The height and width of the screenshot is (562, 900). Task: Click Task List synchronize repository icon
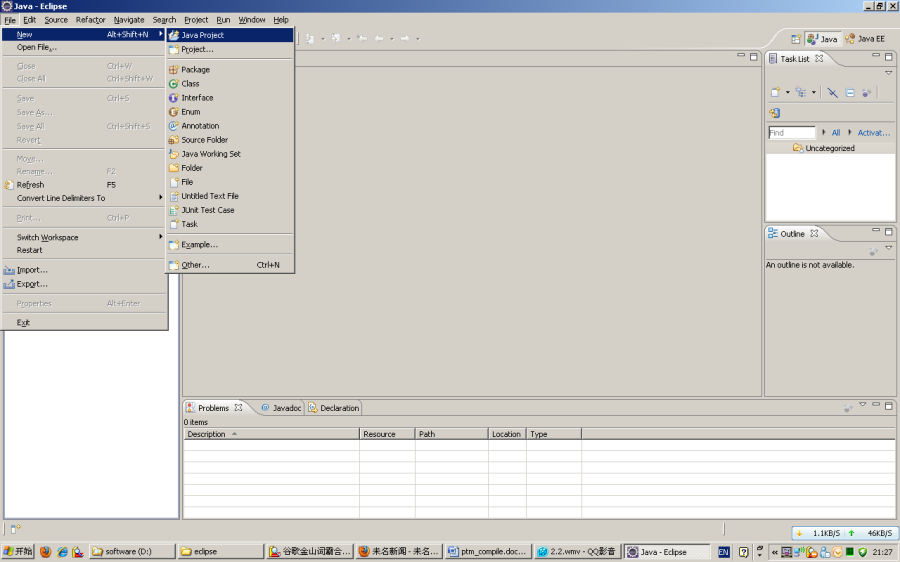[x=774, y=113]
